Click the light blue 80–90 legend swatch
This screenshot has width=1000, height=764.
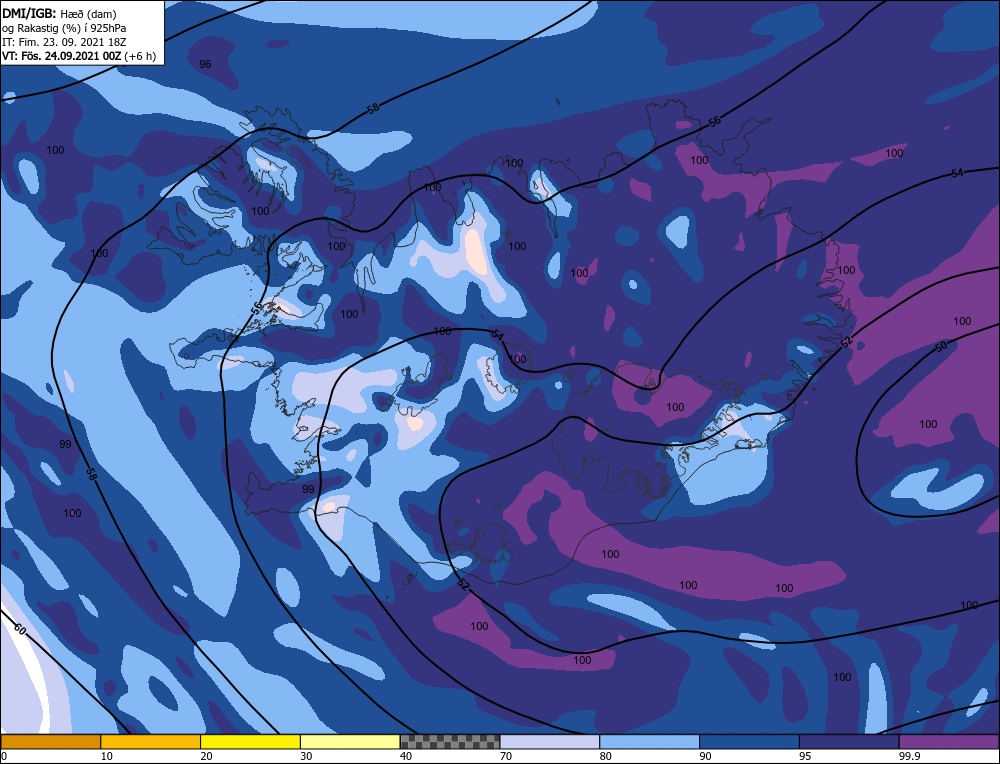[649, 741]
